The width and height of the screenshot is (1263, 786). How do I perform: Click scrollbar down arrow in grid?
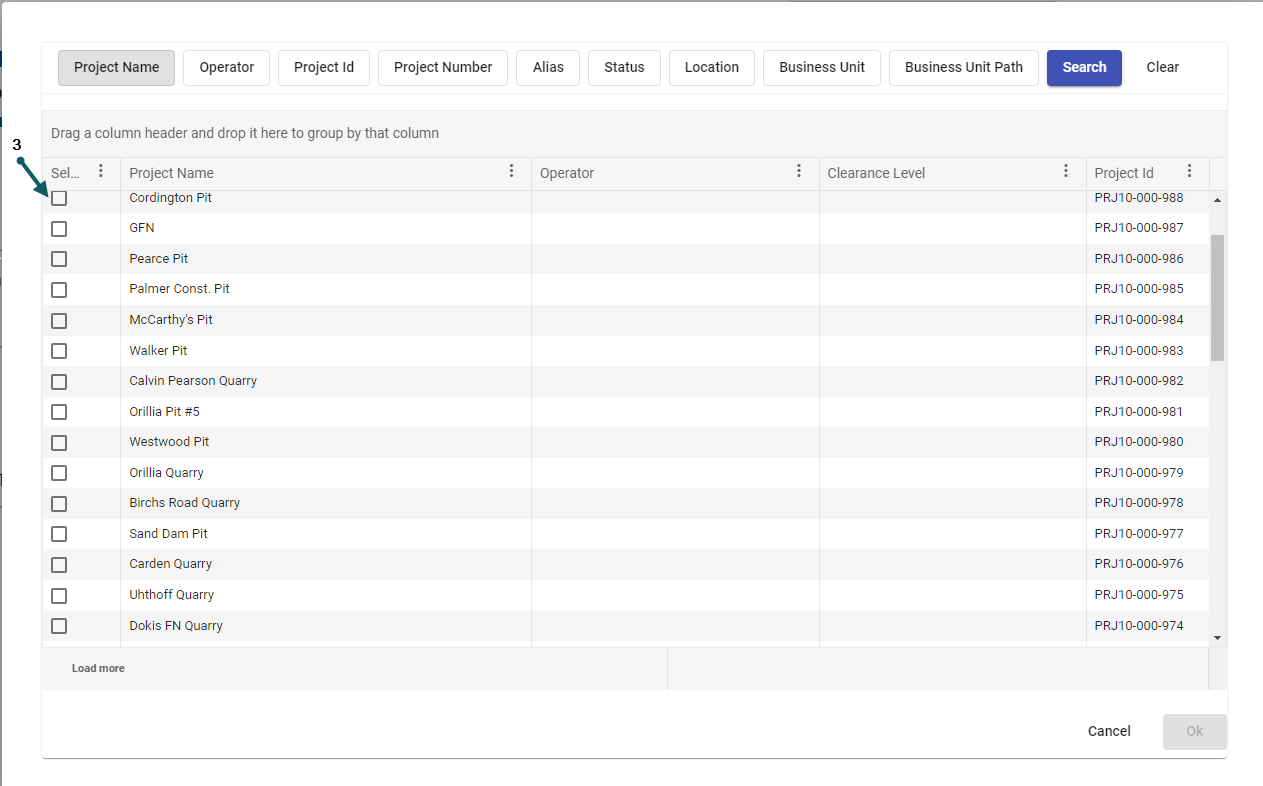[x=1217, y=637]
